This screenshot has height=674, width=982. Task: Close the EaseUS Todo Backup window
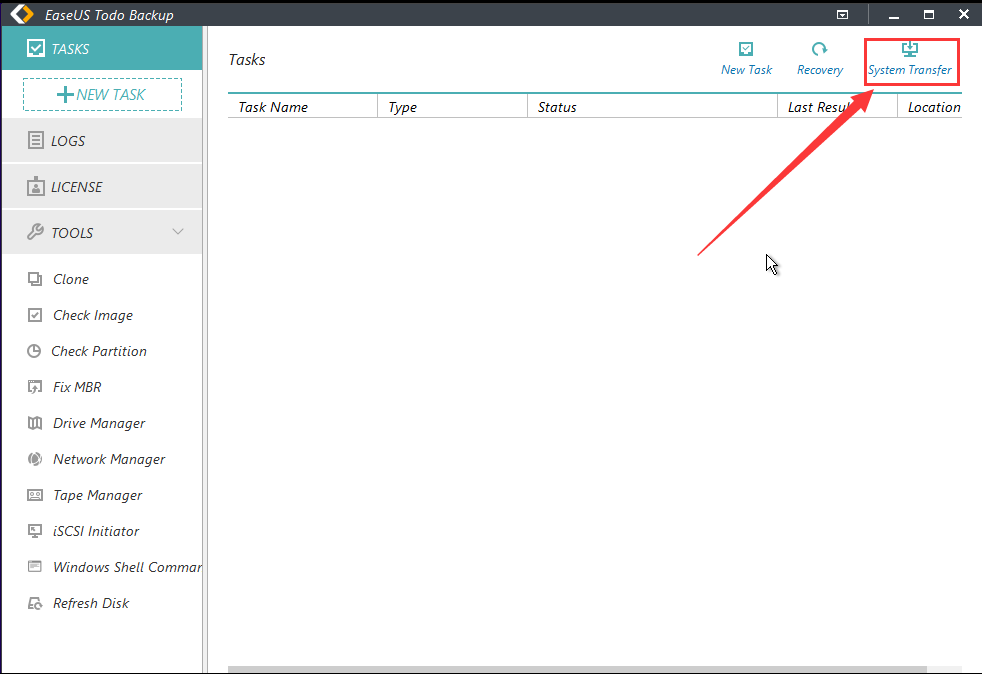[964, 14]
